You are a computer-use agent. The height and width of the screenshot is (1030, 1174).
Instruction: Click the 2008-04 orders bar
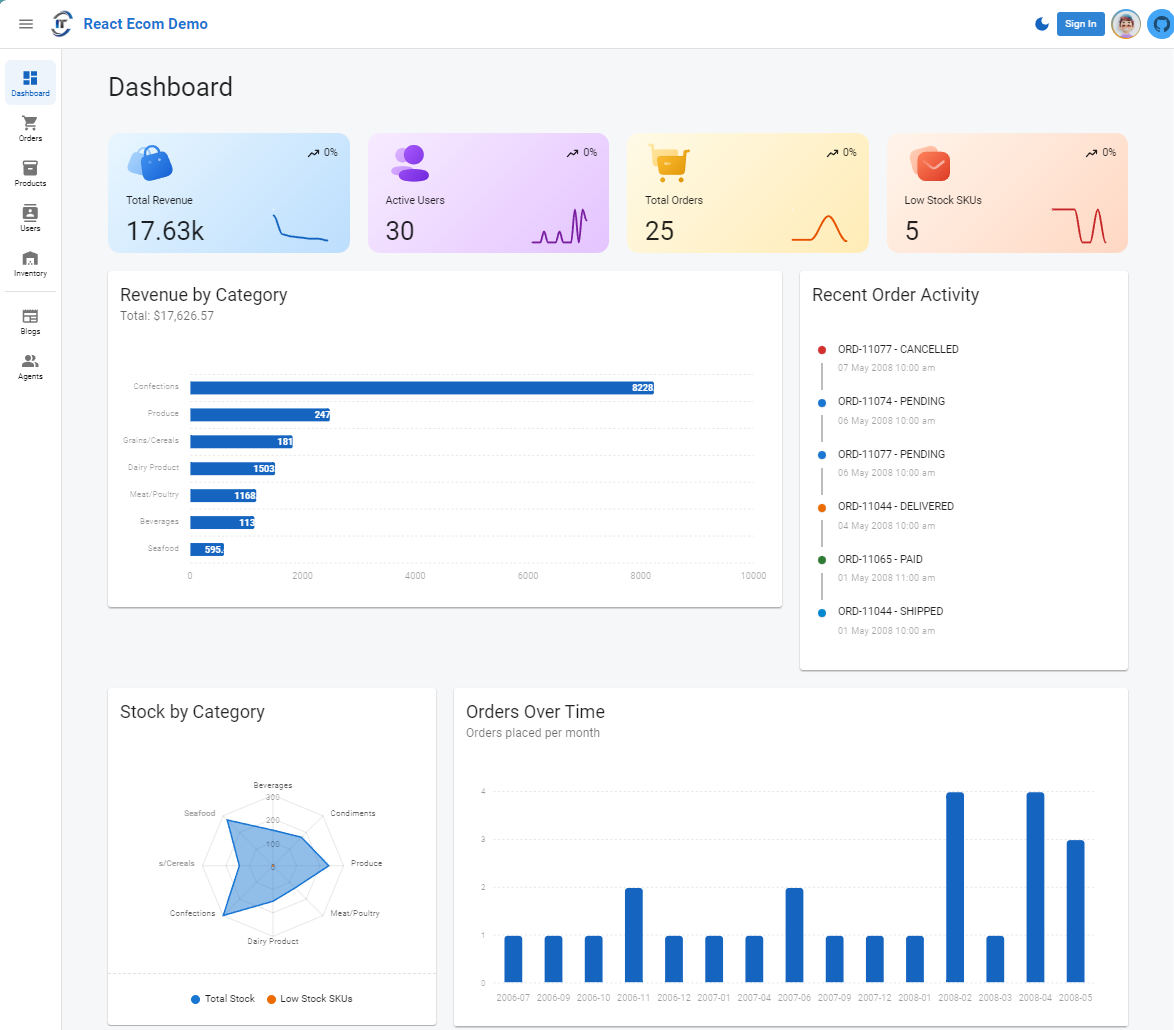point(1035,887)
